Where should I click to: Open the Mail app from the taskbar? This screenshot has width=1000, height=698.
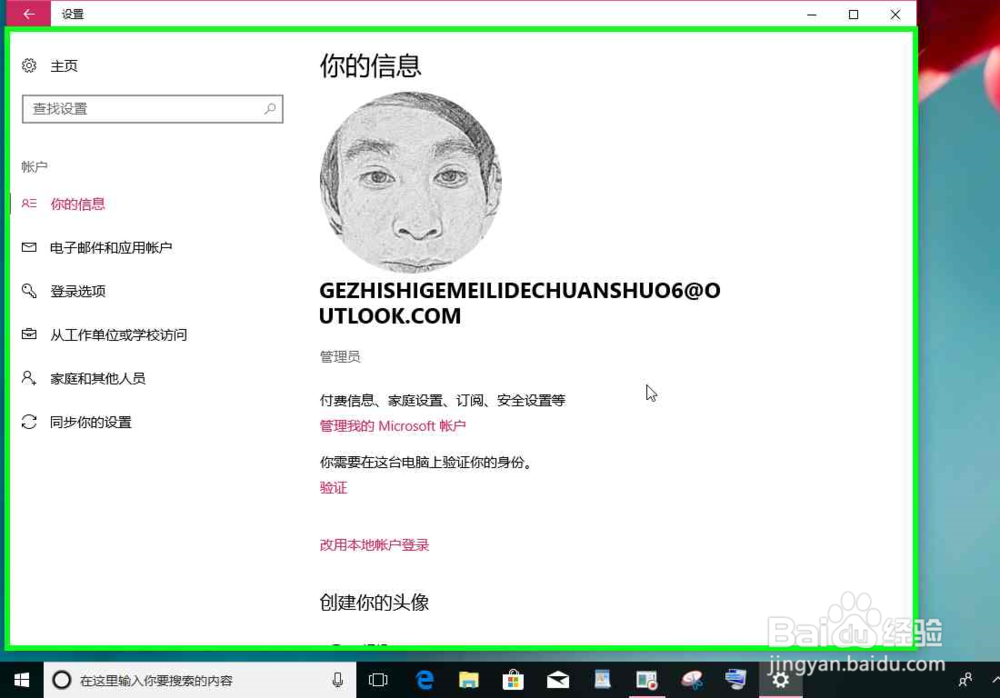[558, 680]
